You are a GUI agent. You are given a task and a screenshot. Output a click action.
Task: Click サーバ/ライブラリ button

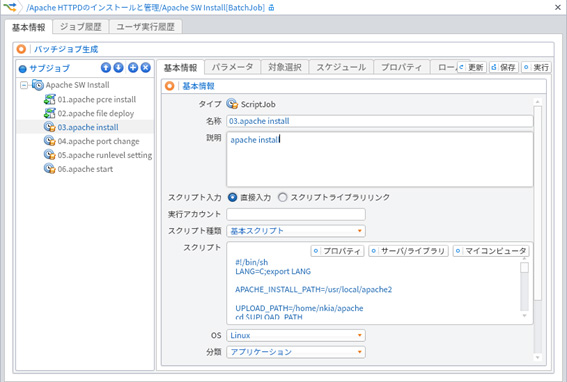coord(409,251)
